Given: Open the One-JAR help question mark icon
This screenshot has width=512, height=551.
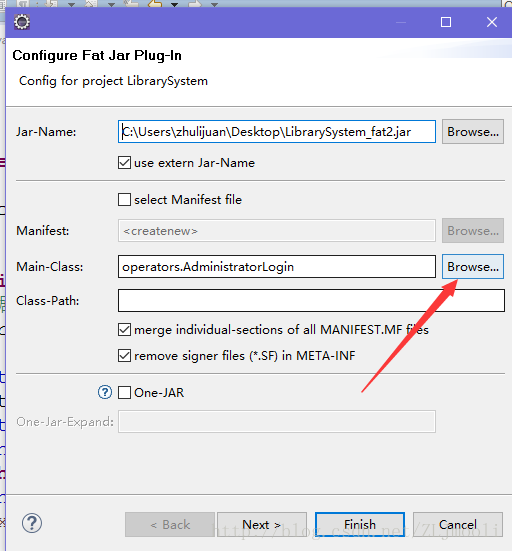Looking at the screenshot, I should [105, 392].
